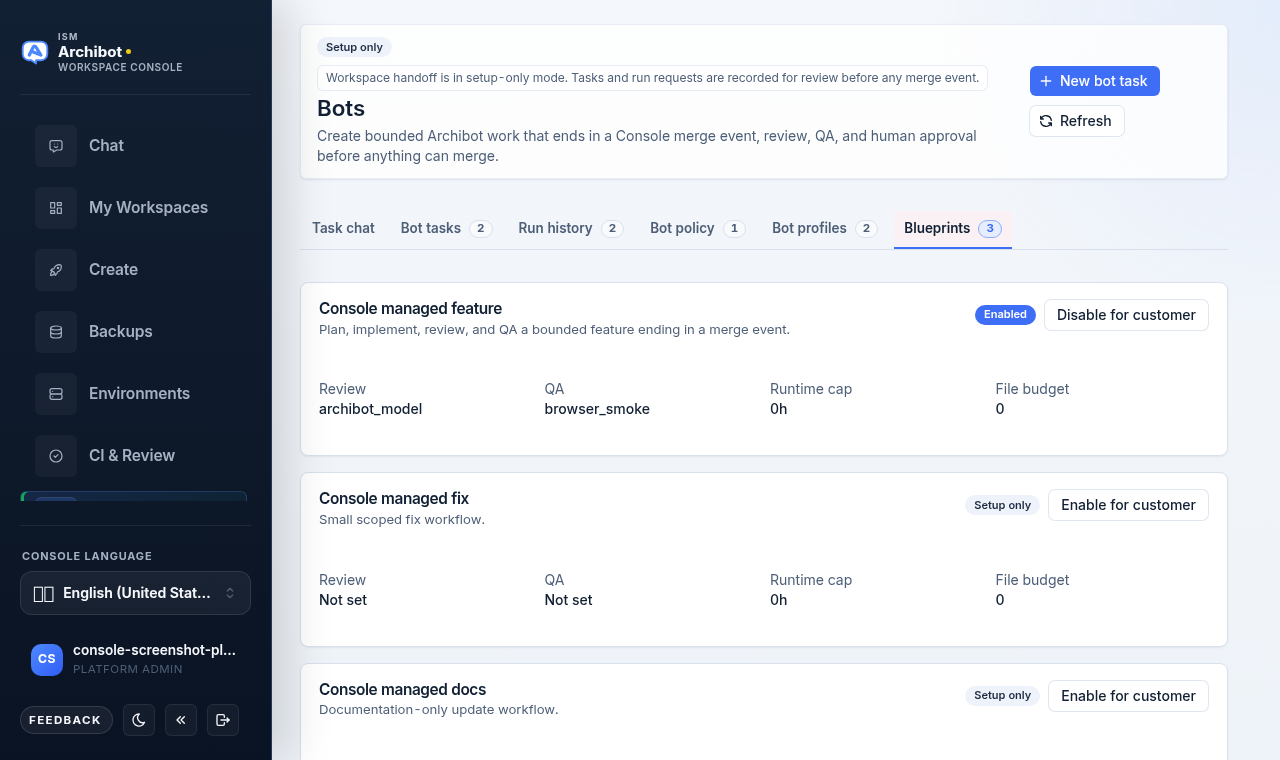
Task: Open CI & Review menu item
Action: click(x=135, y=456)
